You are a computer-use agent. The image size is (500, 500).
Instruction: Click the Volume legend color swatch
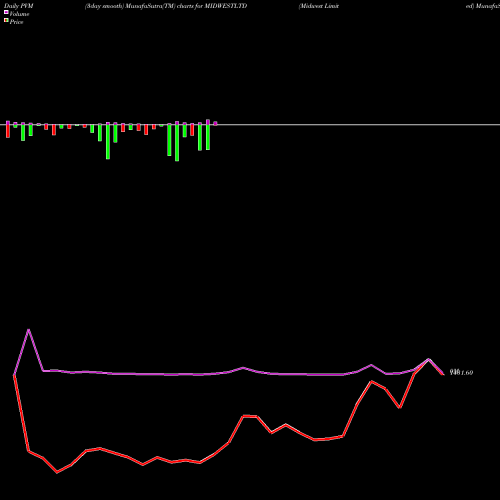coord(6,12)
